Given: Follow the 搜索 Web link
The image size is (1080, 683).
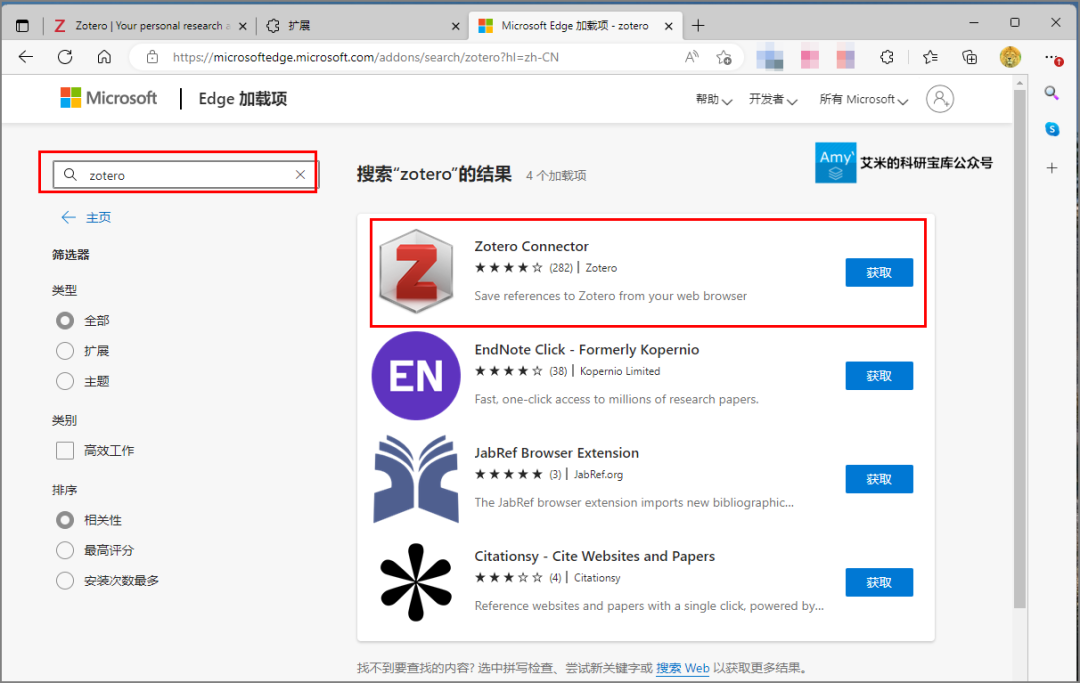Looking at the screenshot, I should tap(683, 668).
